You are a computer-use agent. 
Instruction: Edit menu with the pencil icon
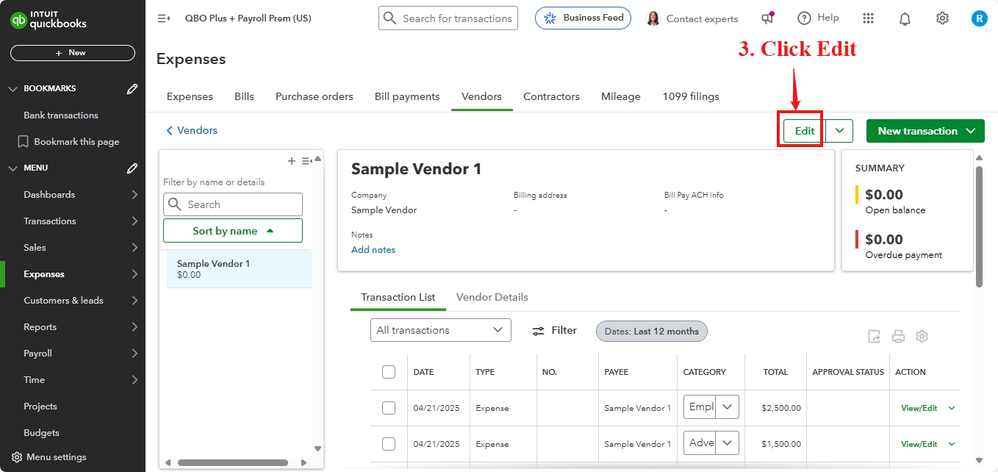click(x=132, y=168)
